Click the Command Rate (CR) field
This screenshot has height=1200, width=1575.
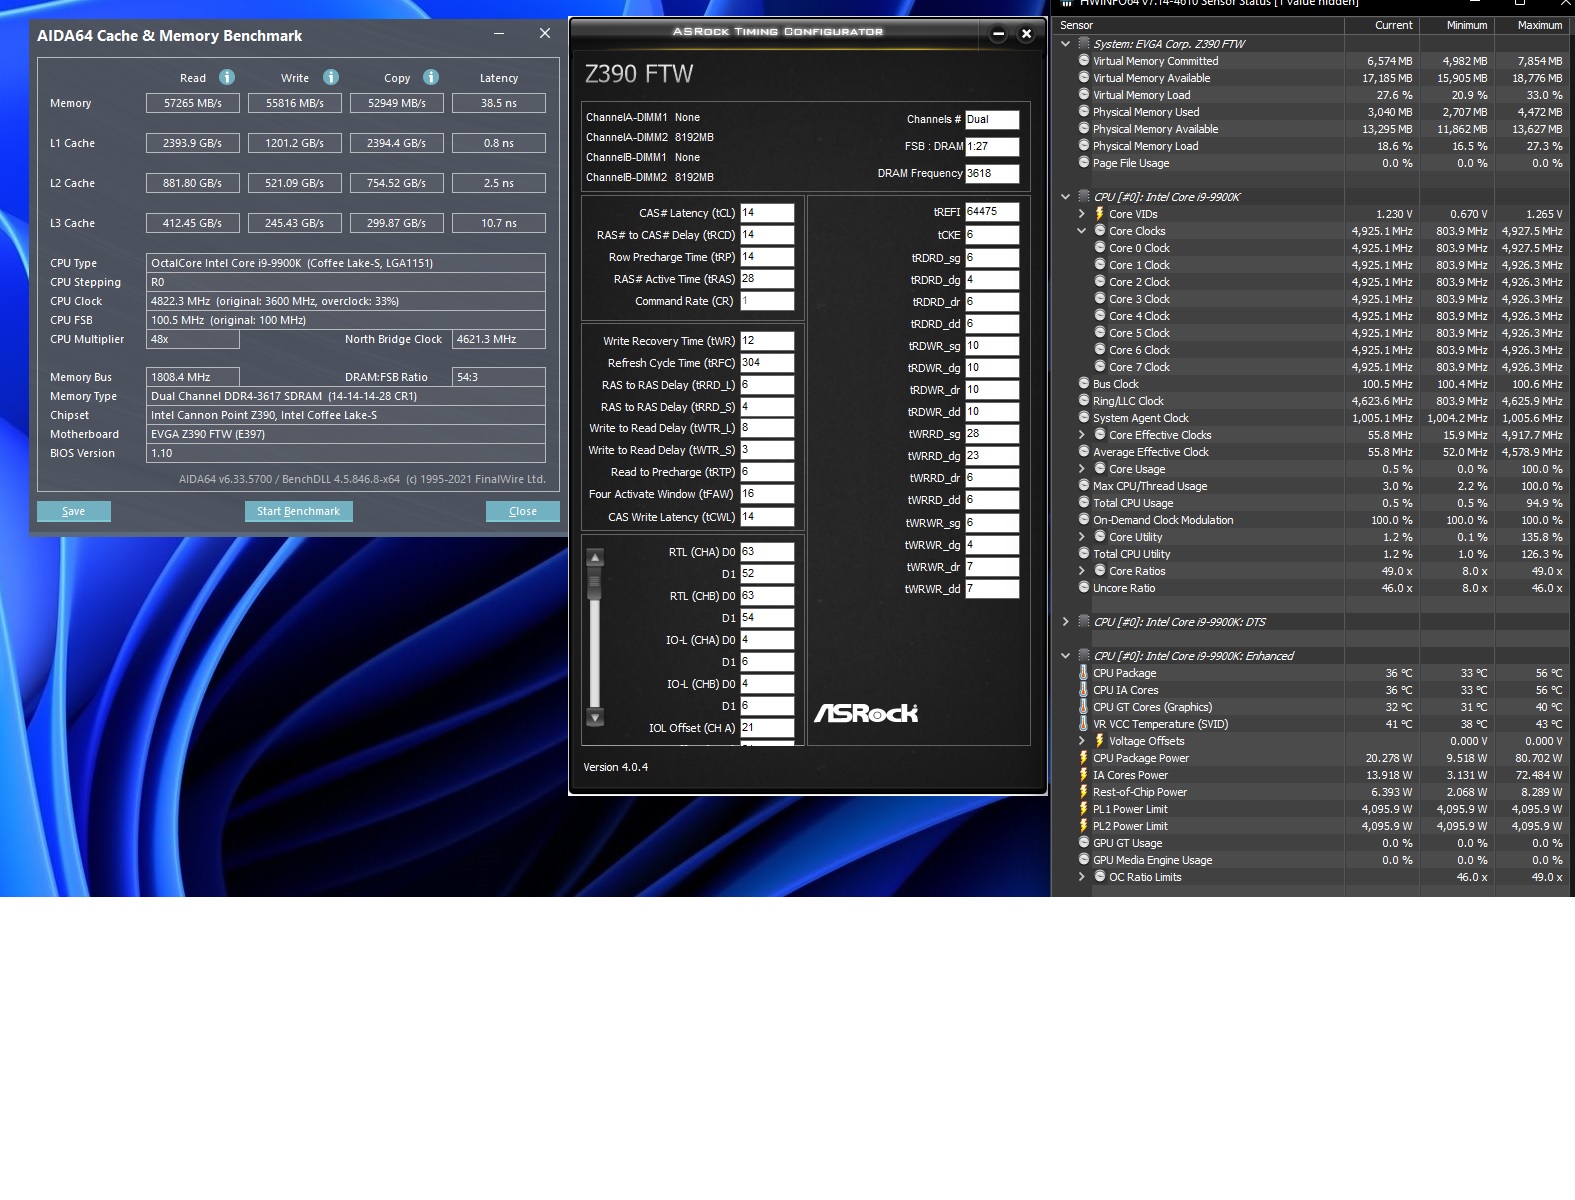click(x=767, y=301)
